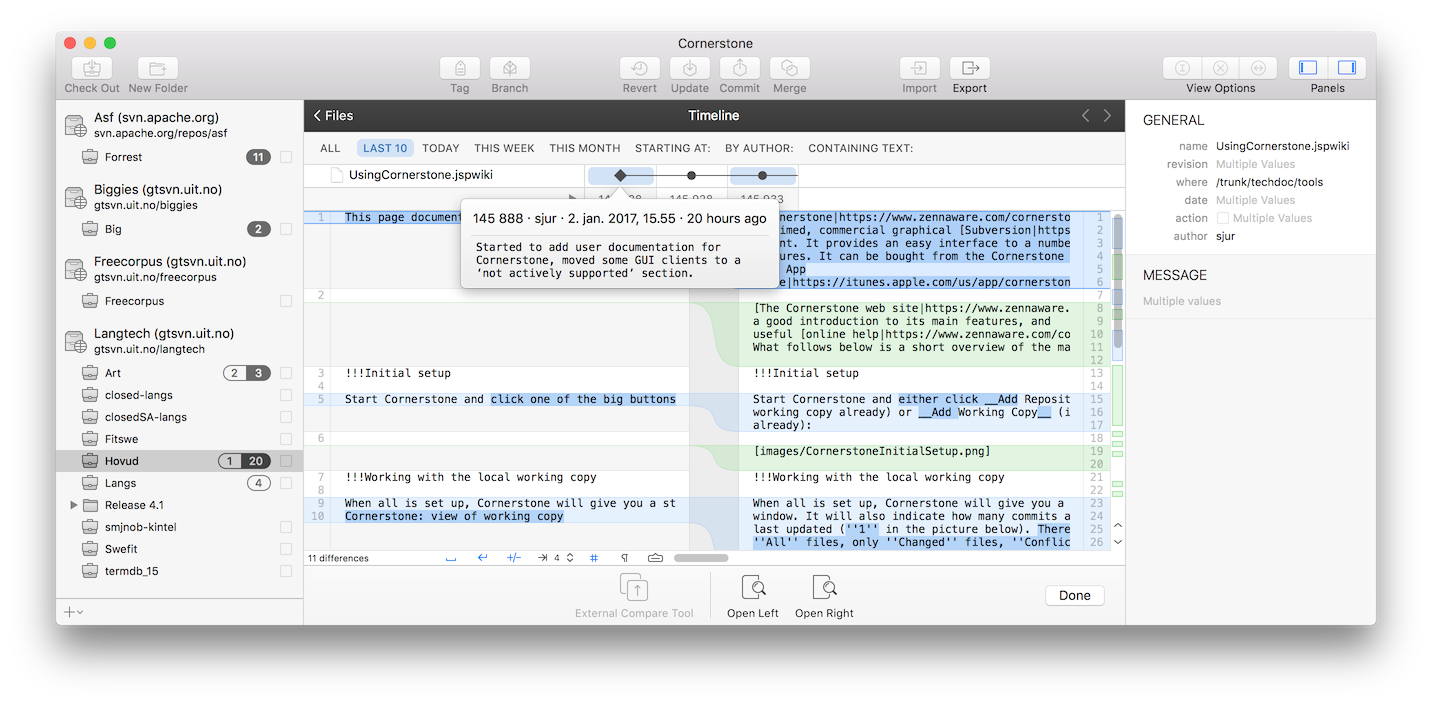Open the add repository plus menu
This screenshot has width=1432, height=705.
click(x=73, y=611)
